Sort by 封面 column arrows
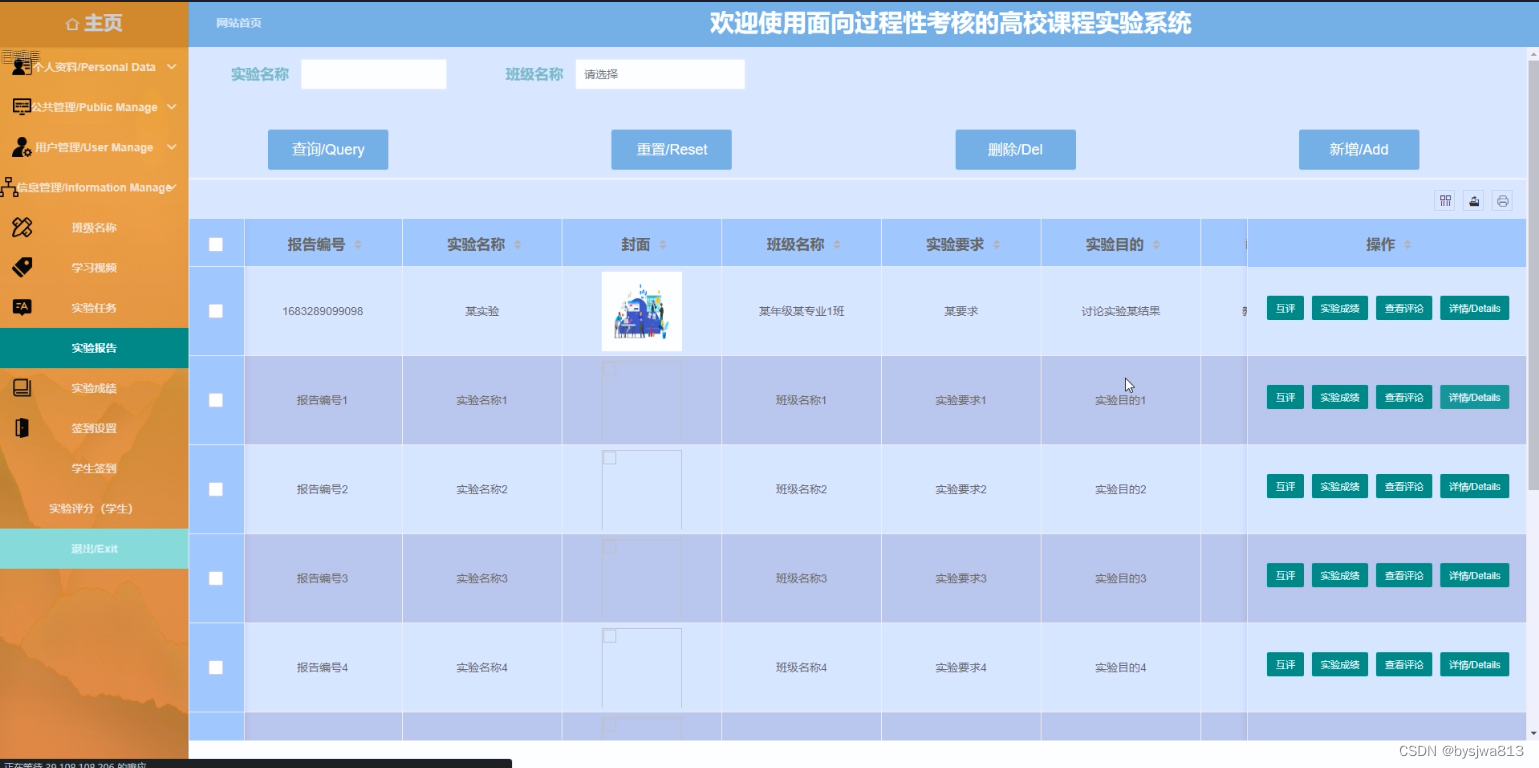The image size is (1539, 768). click(662, 245)
